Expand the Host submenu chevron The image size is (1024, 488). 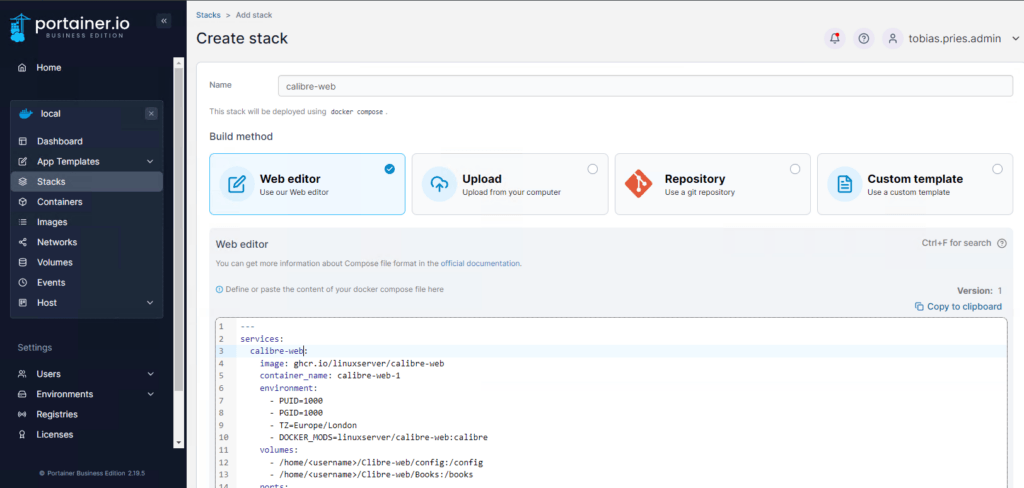pos(150,303)
